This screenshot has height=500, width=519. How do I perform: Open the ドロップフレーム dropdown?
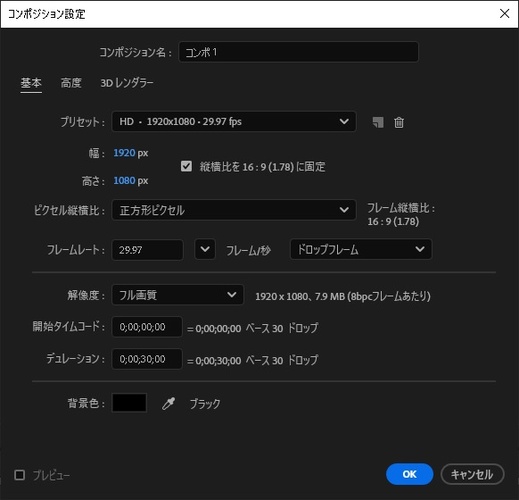coord(361,249)
